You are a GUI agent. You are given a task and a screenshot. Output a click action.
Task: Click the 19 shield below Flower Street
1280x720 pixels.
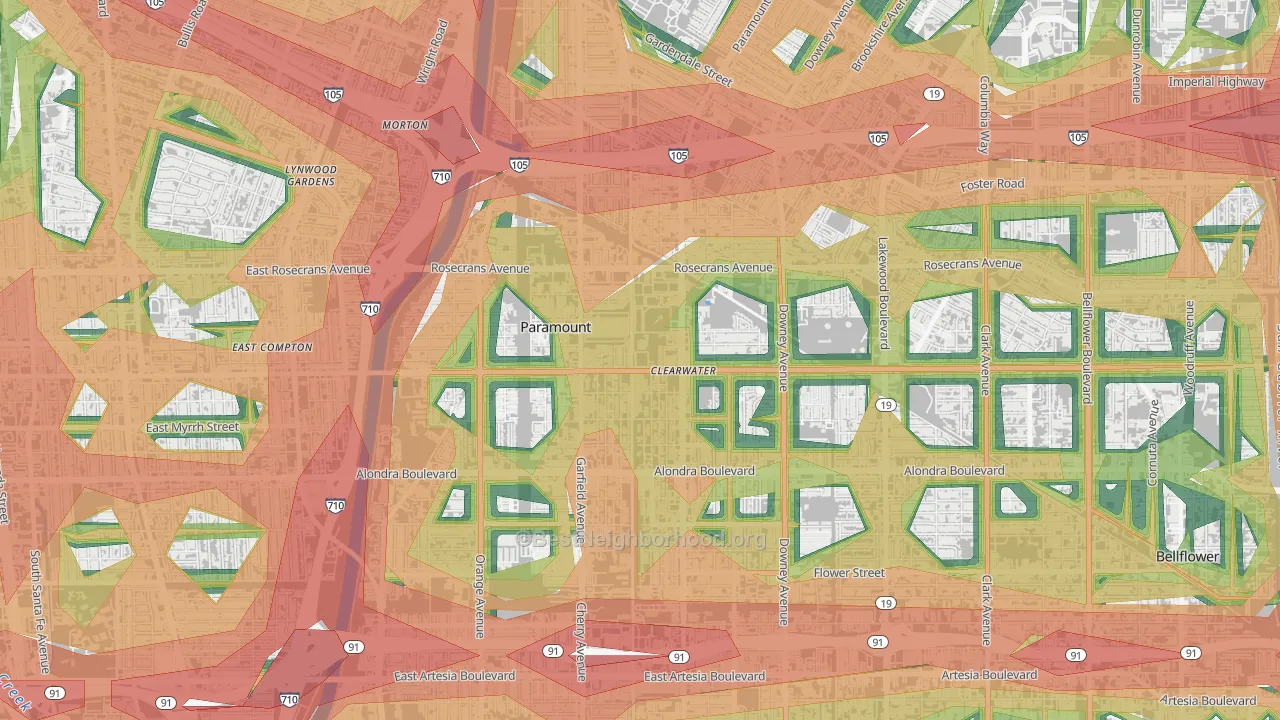coord(885,603)
